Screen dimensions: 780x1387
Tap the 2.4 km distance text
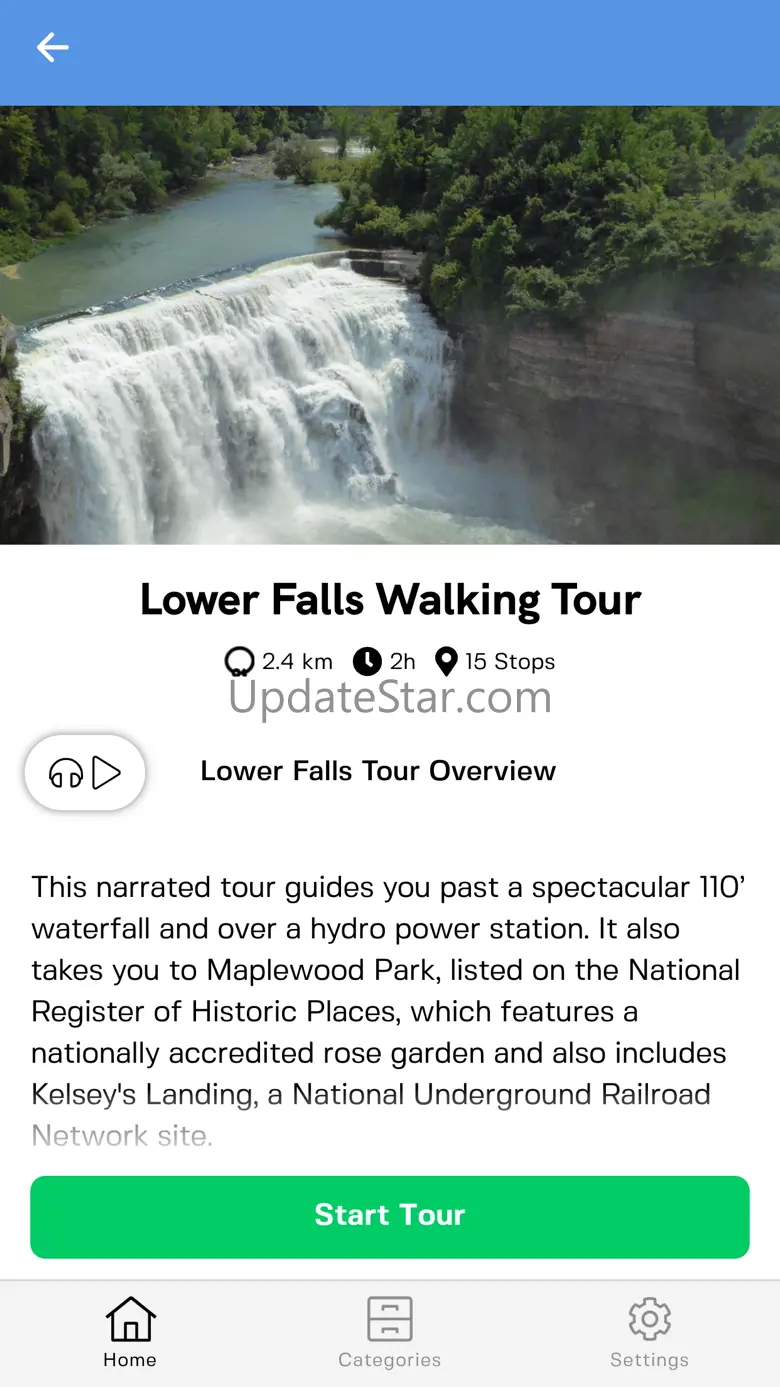[297, 662]
